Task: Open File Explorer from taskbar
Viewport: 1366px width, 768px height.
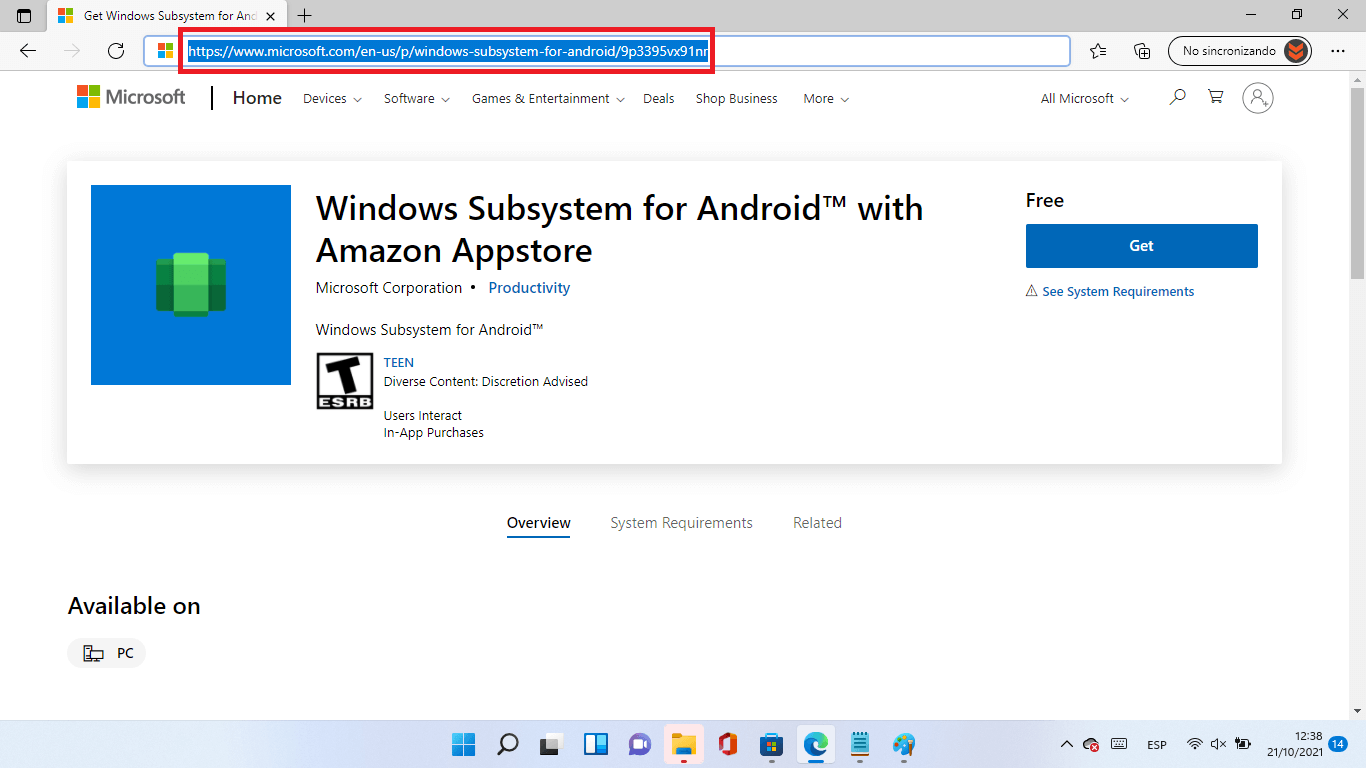Action: 684,745
